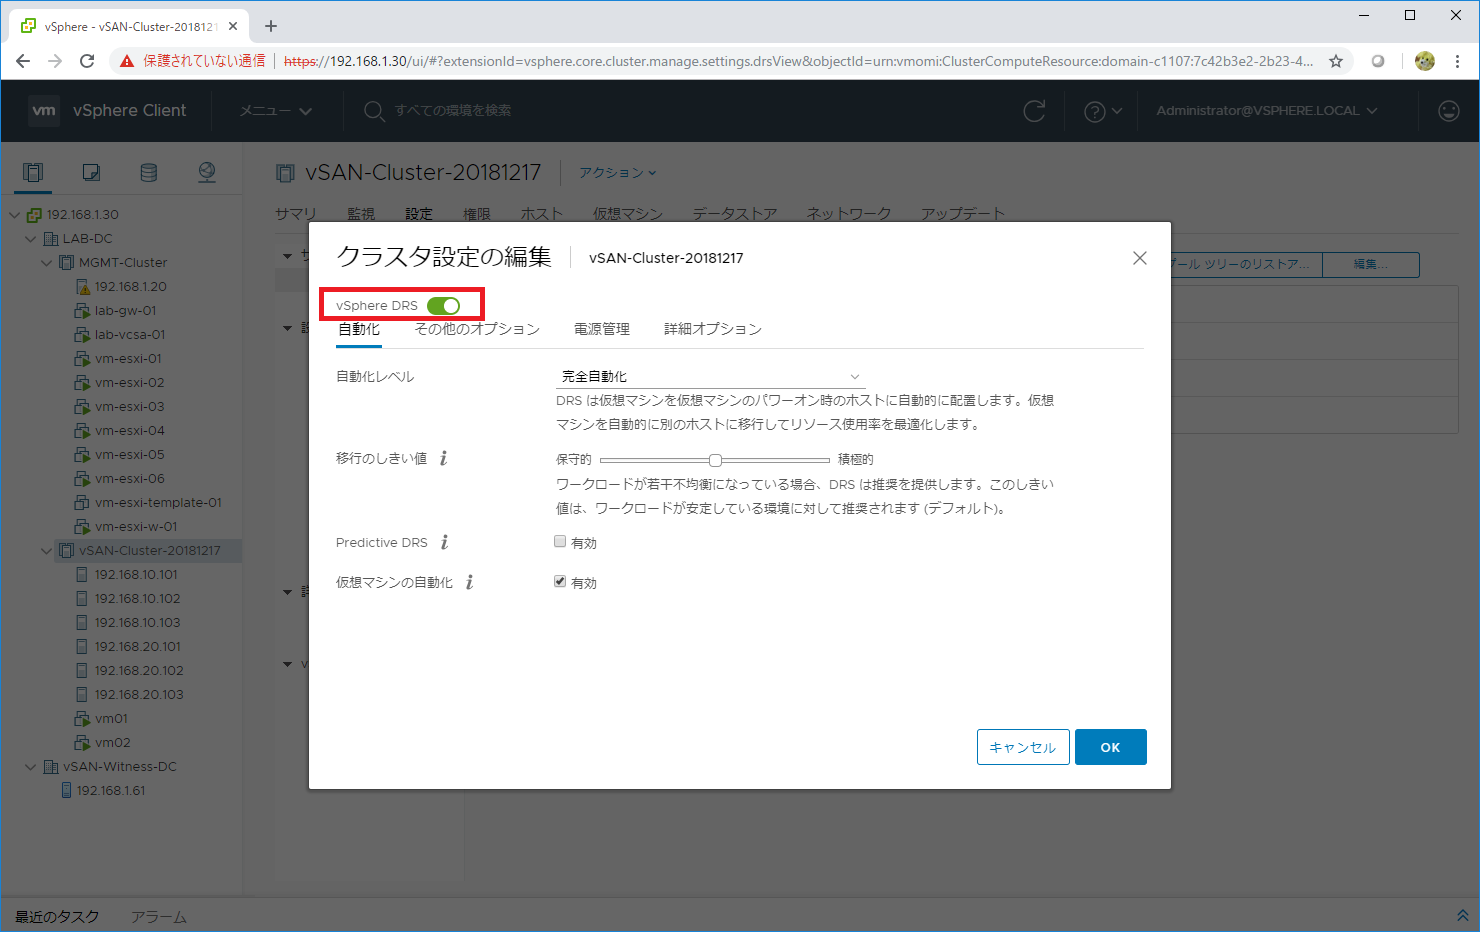1480x932 pixels.
Task: Select vm02 in the tree
Action: point(112,743)
